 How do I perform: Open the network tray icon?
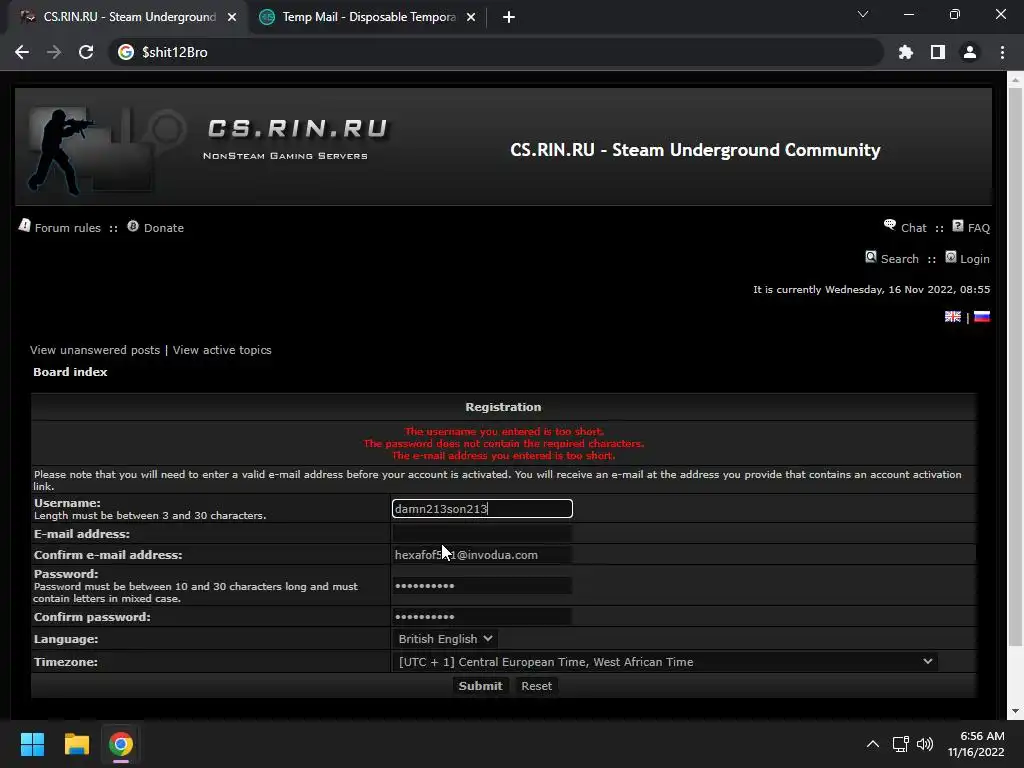pyautogui.click(x=901, y=744)
